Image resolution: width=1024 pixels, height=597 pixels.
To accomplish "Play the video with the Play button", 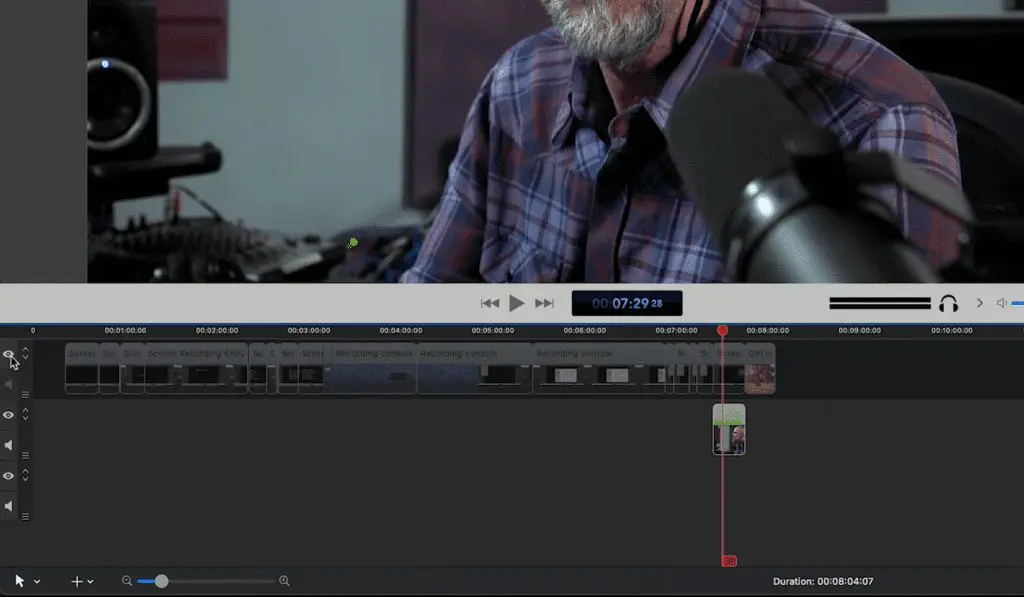I will point(516,303).
